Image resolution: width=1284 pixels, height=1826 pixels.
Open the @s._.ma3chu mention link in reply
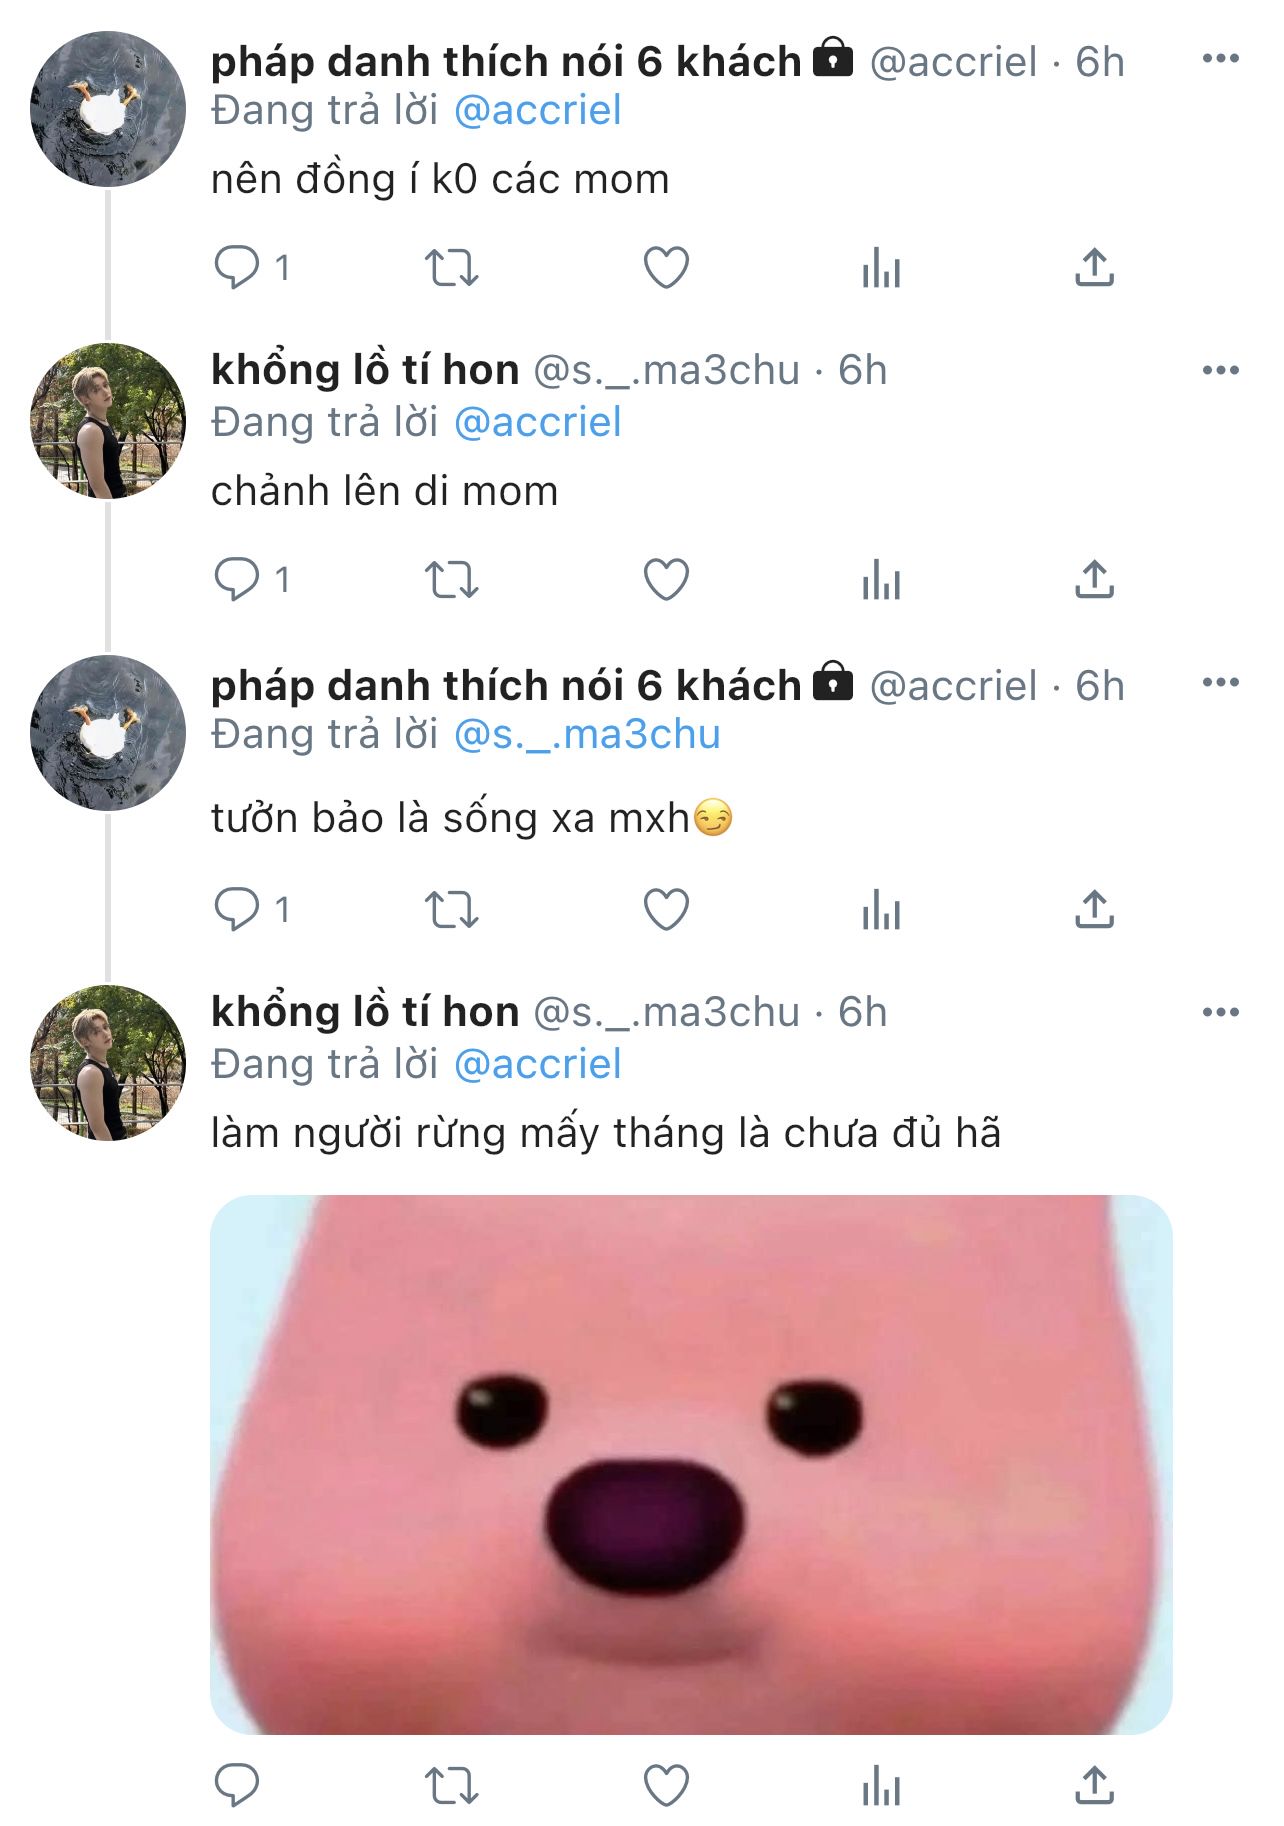pyautogui.click(x=587, y=735)
